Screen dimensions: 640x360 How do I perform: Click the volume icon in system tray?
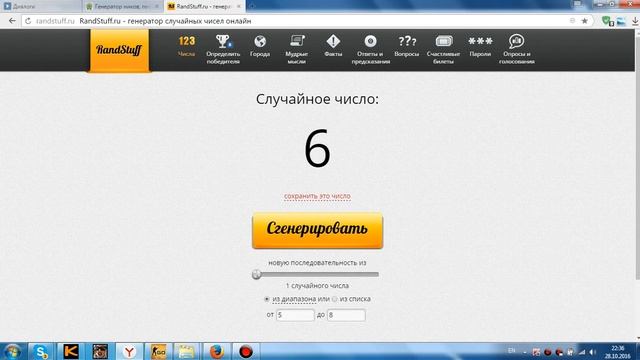(593, 352)
